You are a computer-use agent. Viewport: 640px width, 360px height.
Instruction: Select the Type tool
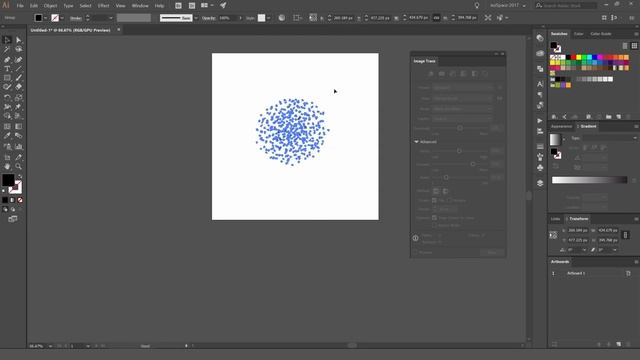tap(7, 69)
